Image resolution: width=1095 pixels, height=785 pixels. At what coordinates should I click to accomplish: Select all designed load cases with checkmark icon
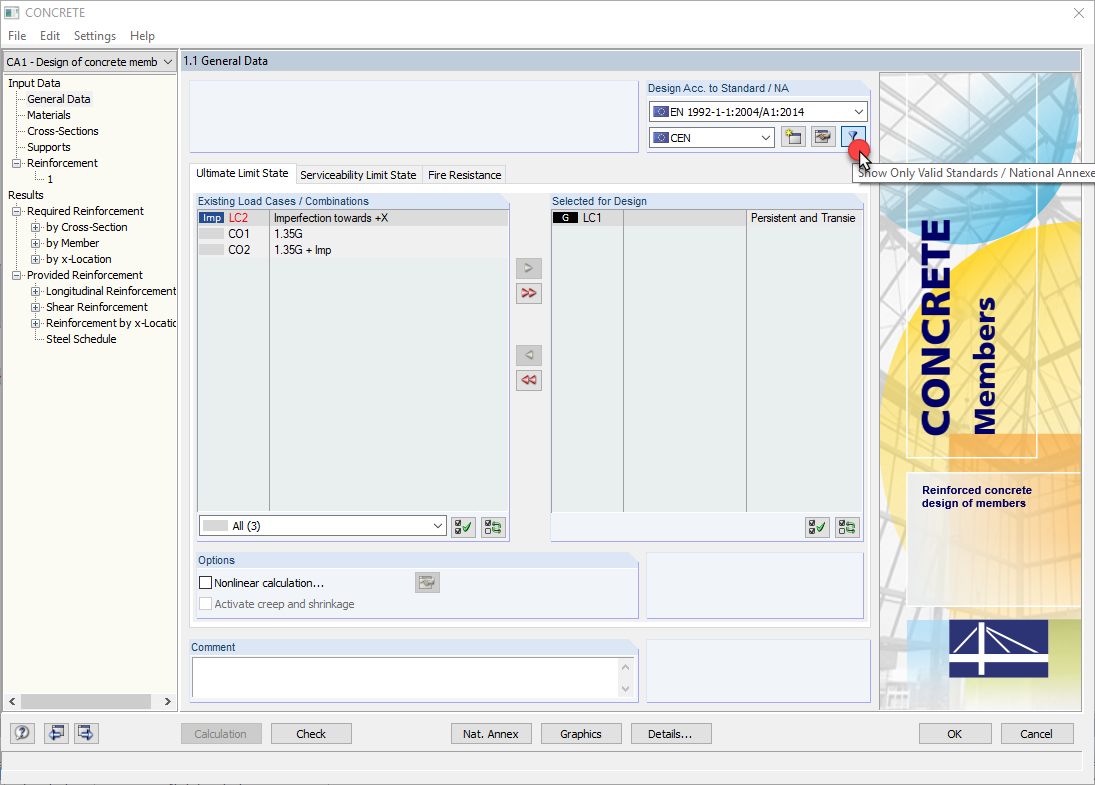point(817,527)
